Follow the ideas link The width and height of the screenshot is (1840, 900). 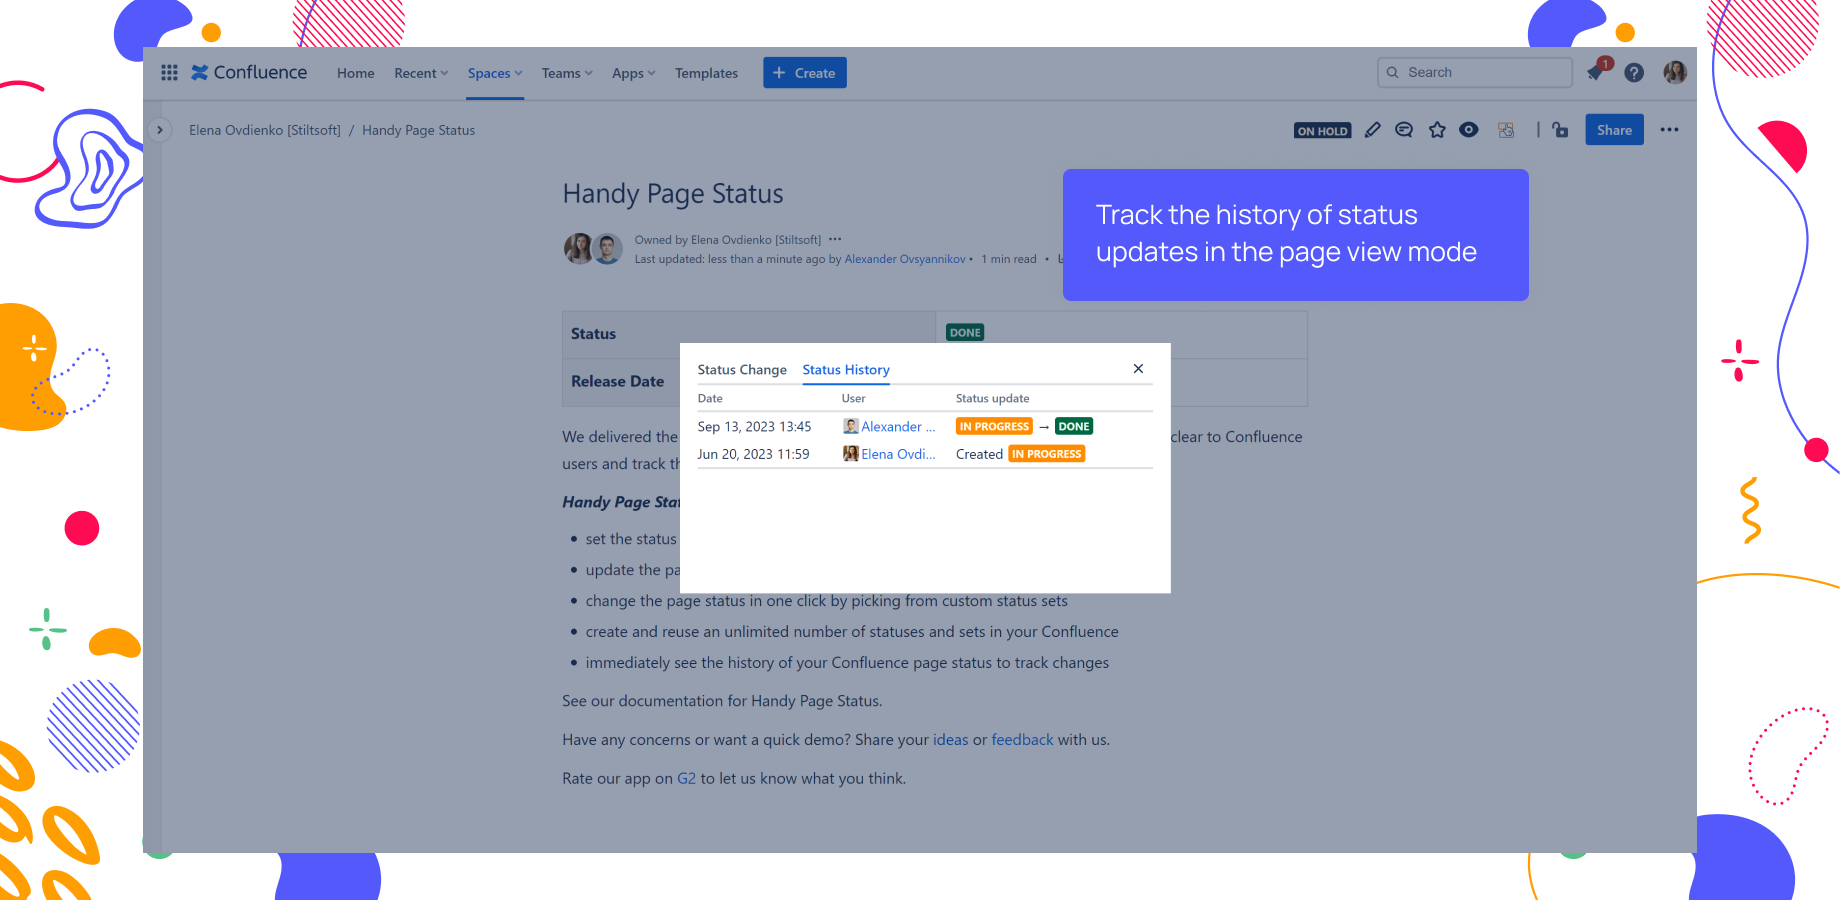pyautogui.click(x=950, y=740)
